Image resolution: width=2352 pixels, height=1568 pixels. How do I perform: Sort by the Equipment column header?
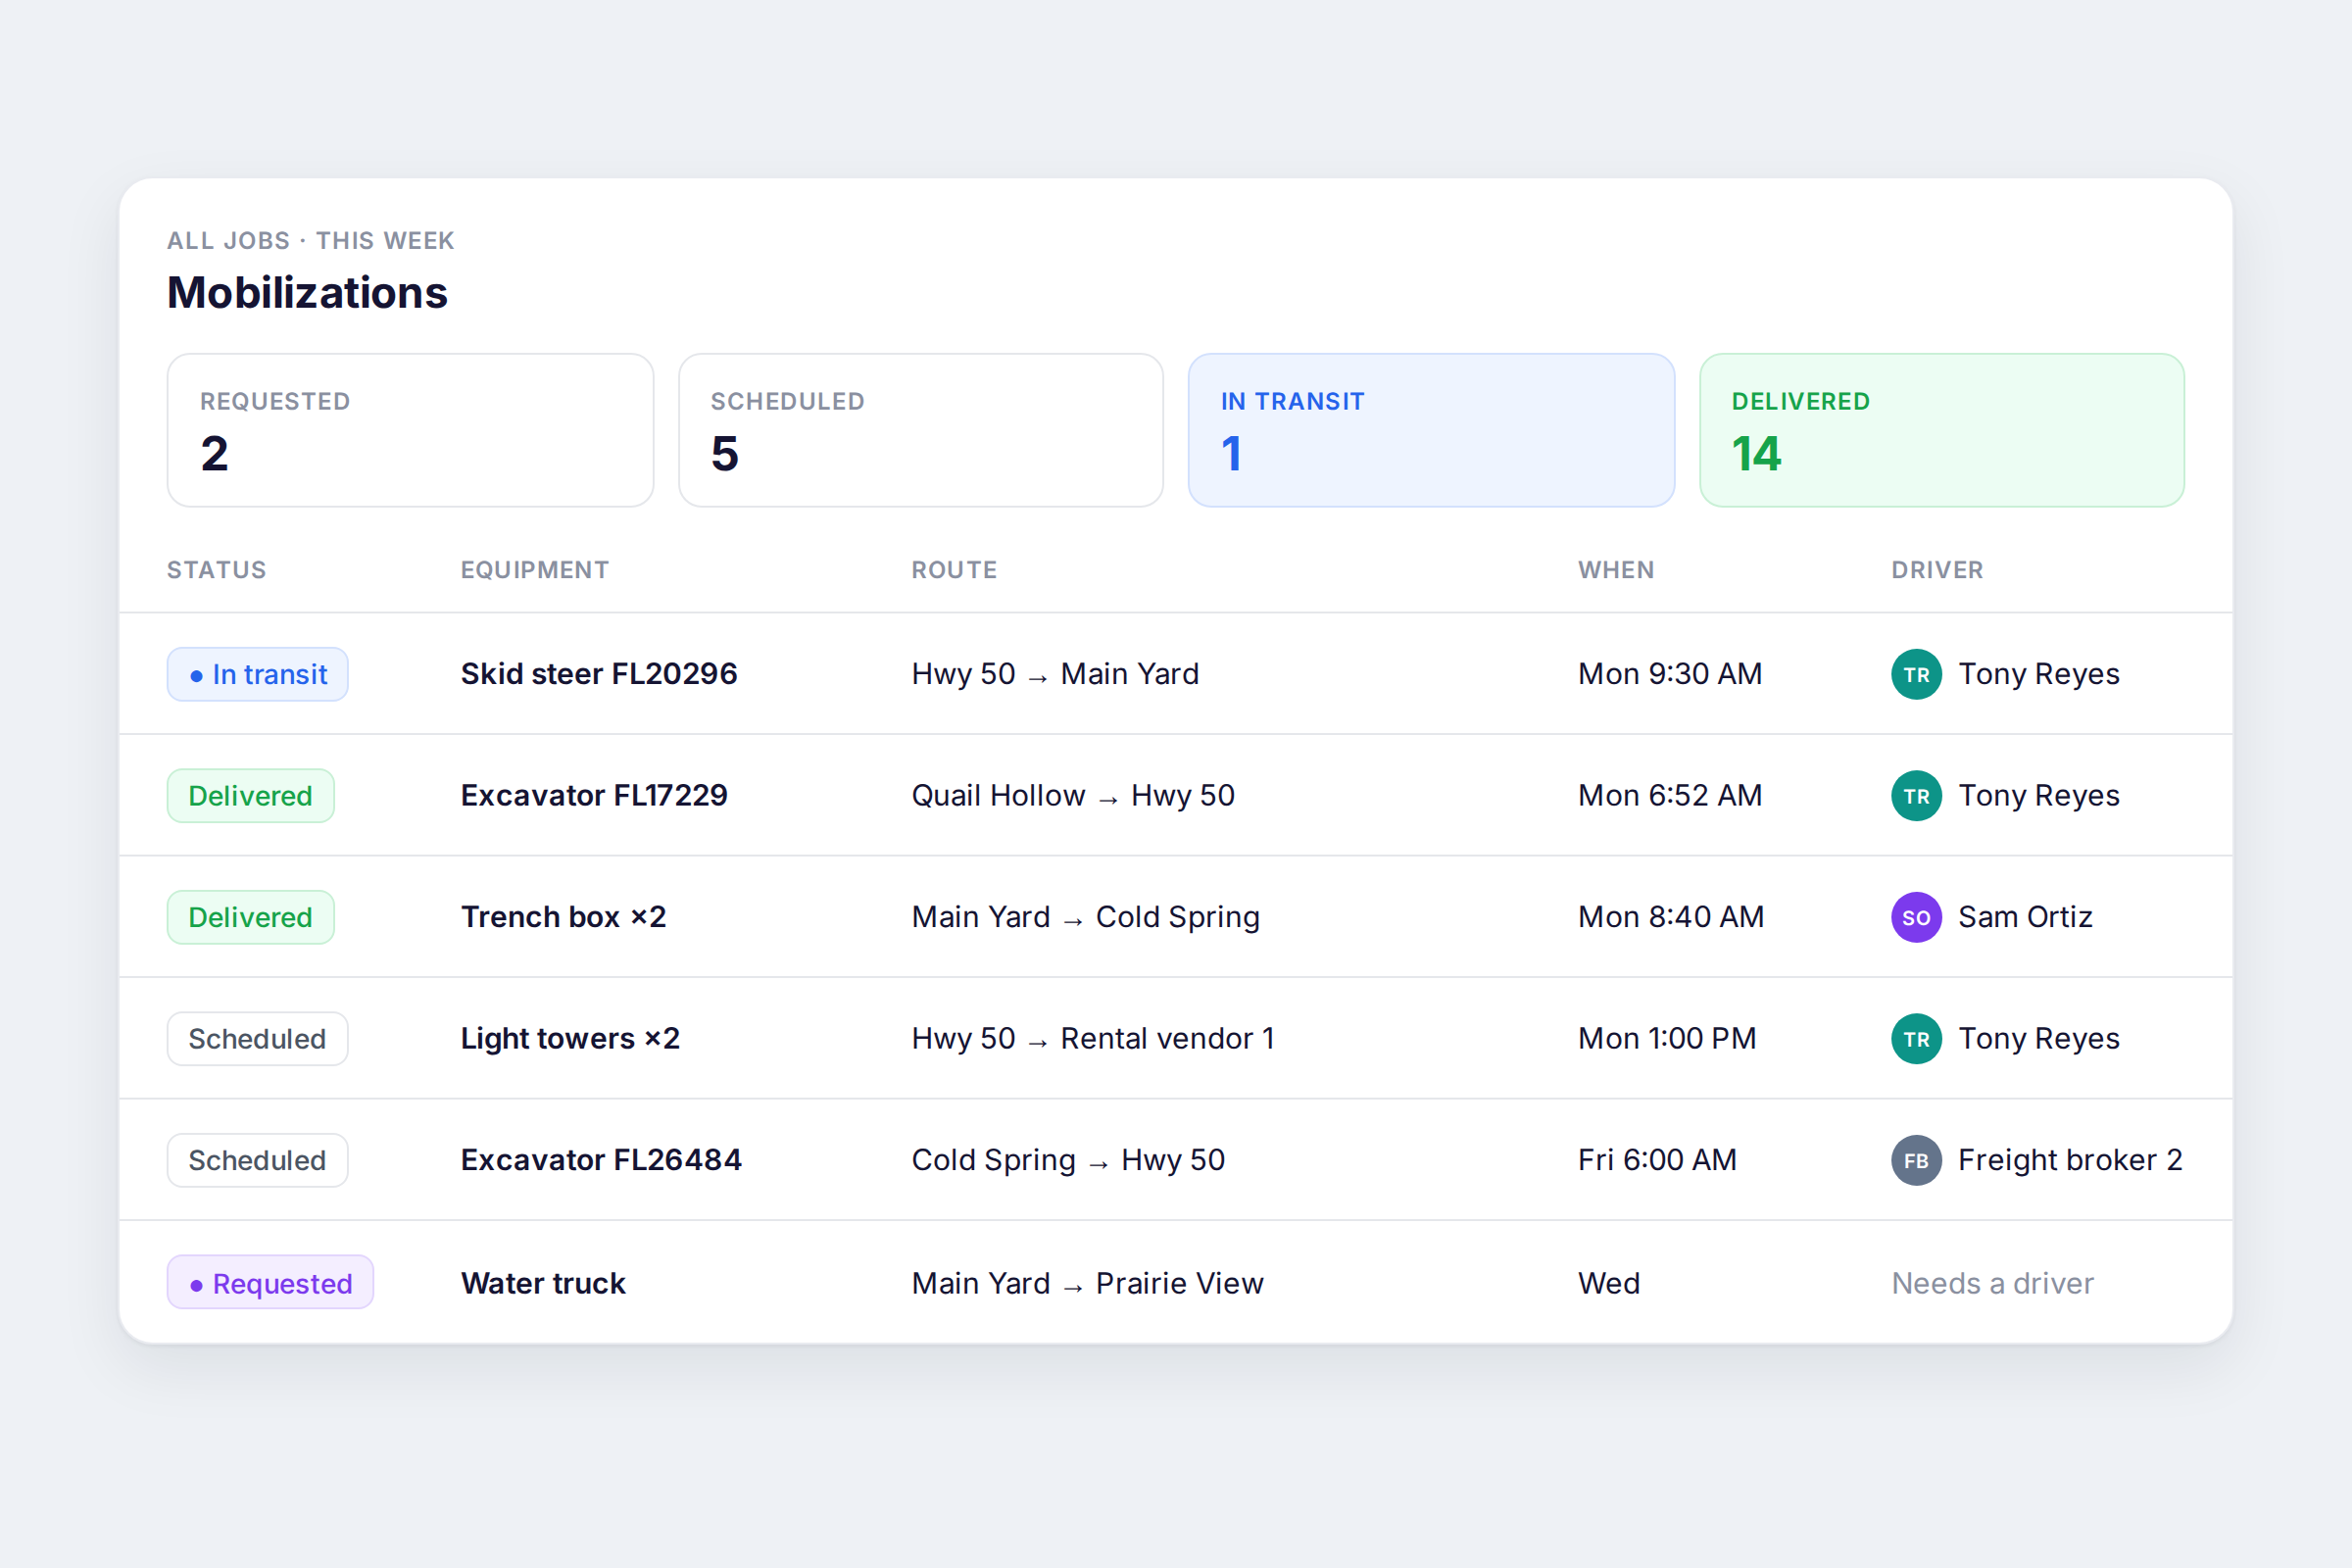pos(535,570)
